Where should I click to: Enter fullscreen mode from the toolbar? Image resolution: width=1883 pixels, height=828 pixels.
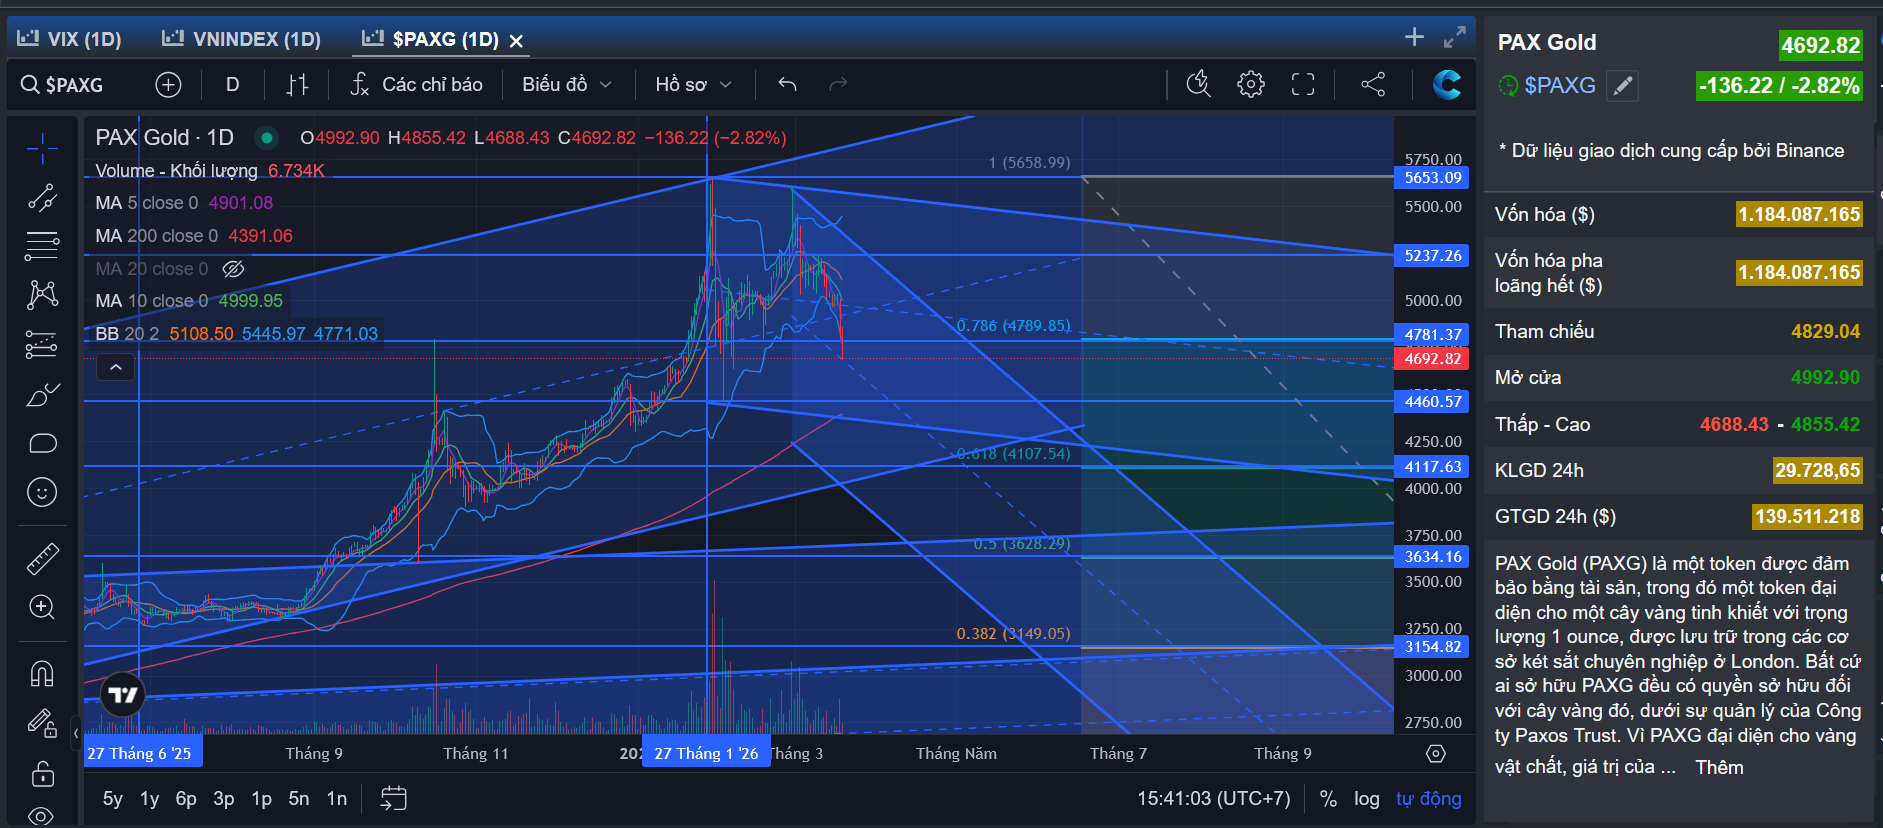coord(1302,85)
